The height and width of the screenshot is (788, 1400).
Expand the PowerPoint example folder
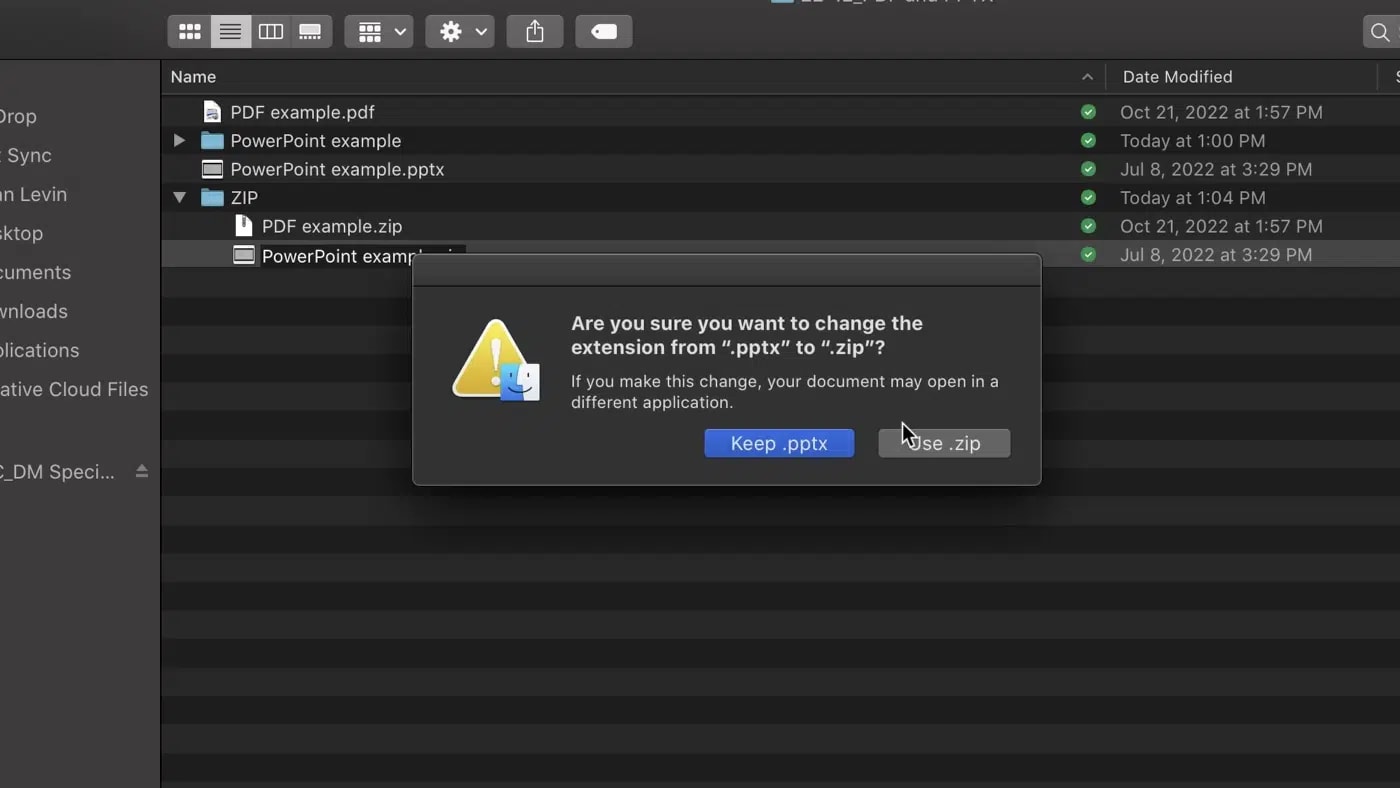[179, 140]
